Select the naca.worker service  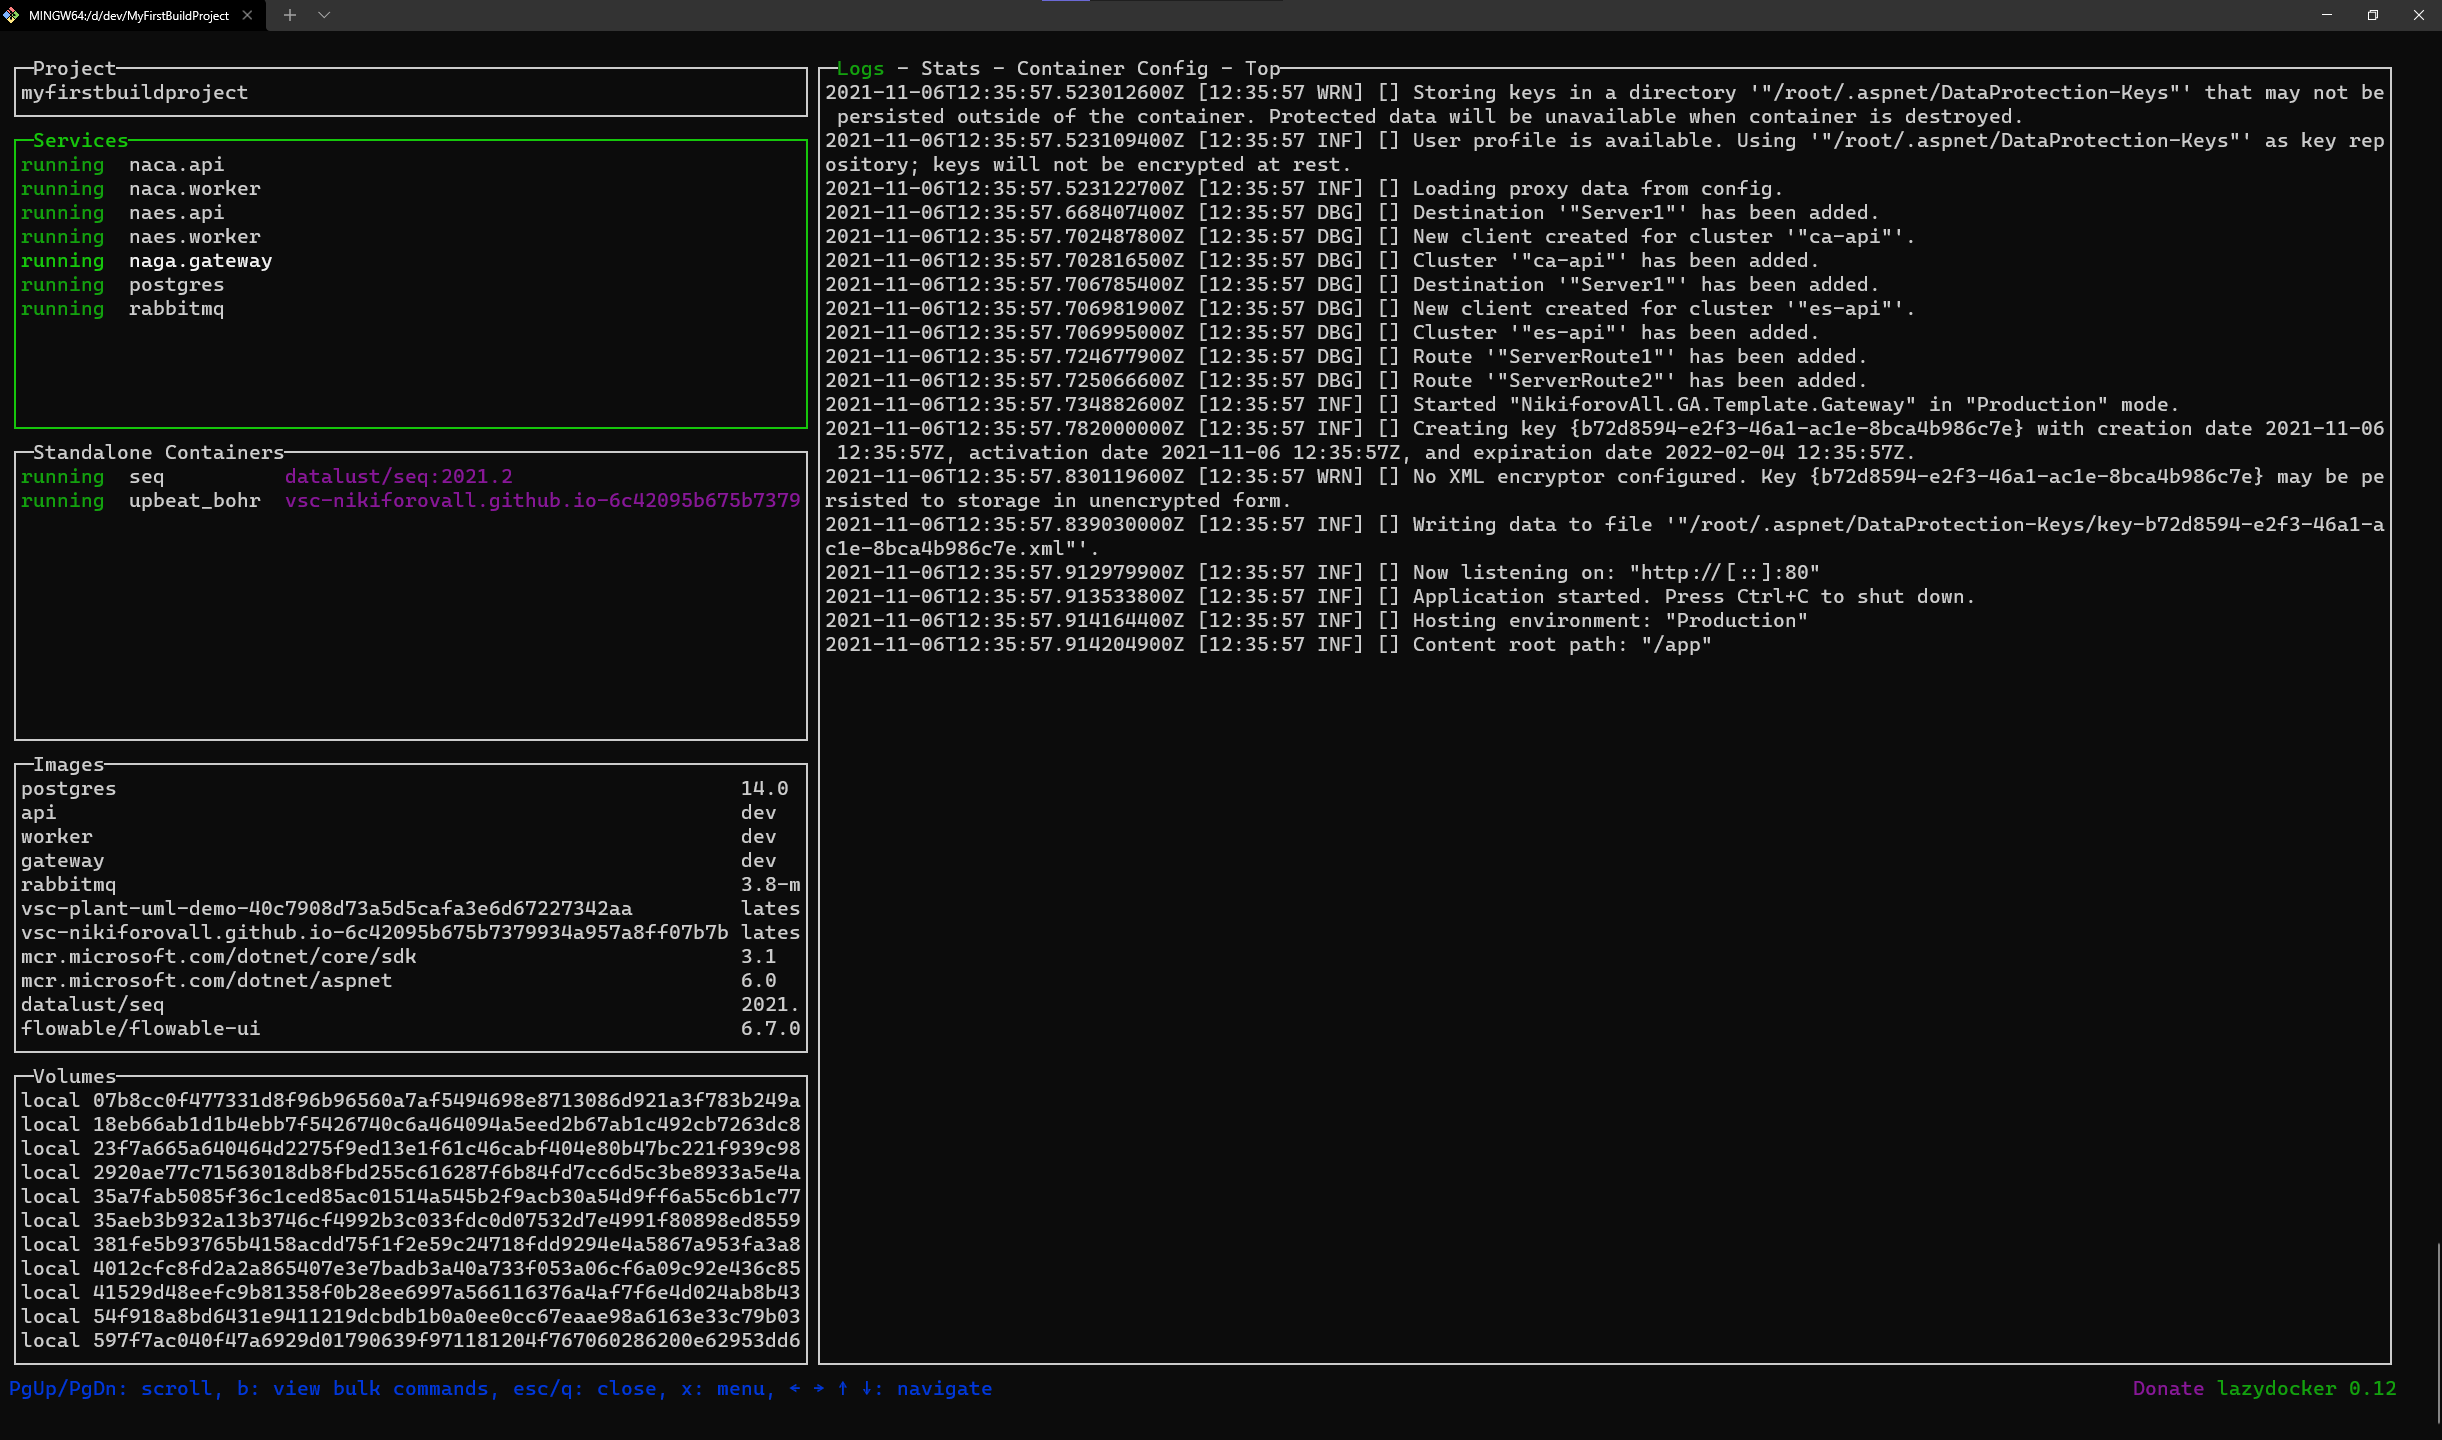(411, 188)
